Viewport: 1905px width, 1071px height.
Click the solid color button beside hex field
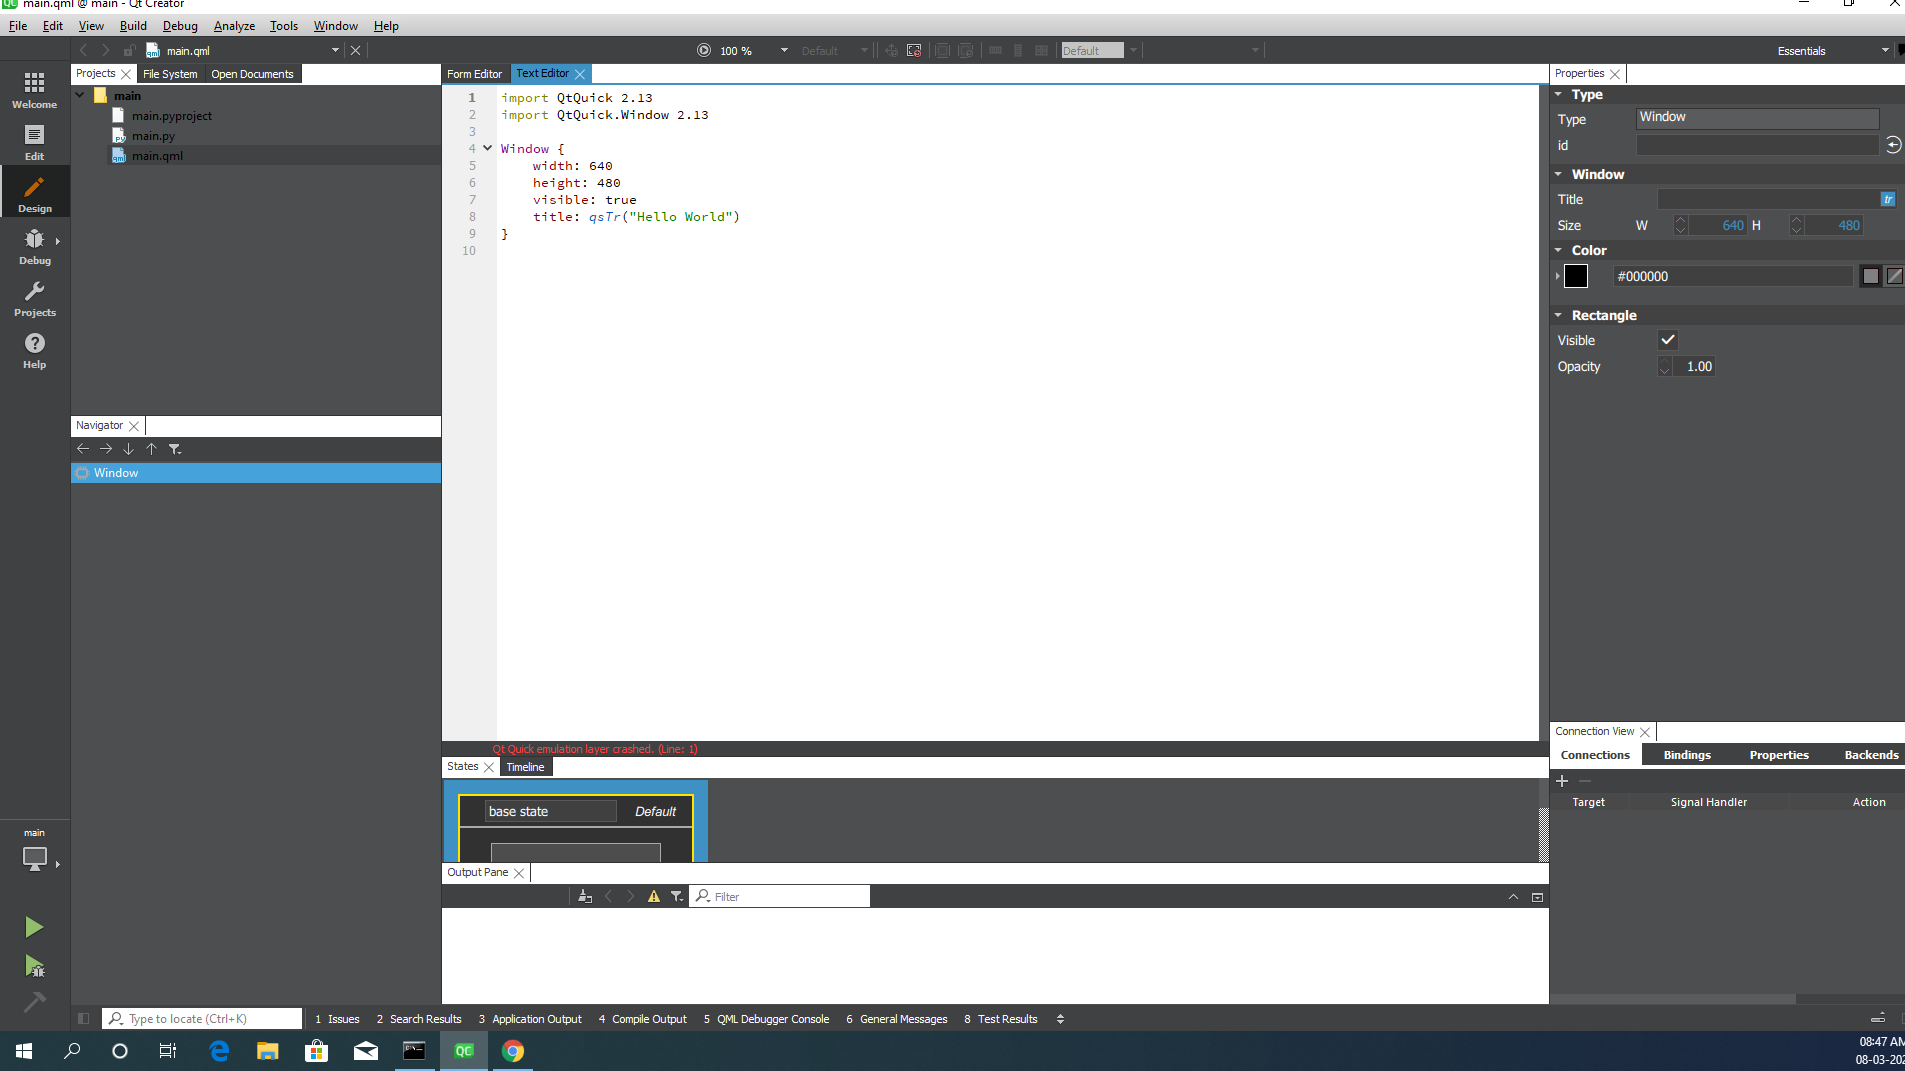[1871, 276]
